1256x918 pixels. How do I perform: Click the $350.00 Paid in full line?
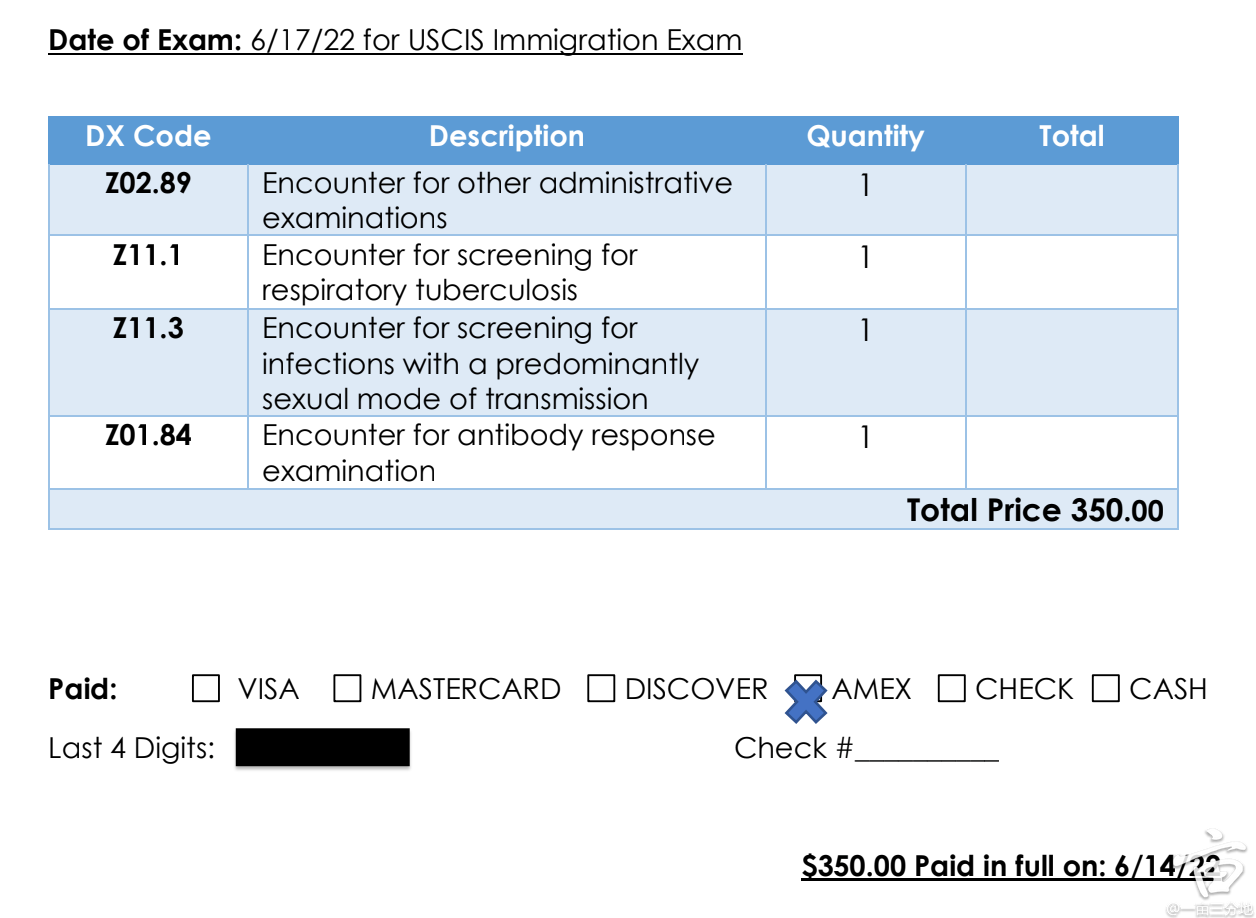[x=1010, y=866]
